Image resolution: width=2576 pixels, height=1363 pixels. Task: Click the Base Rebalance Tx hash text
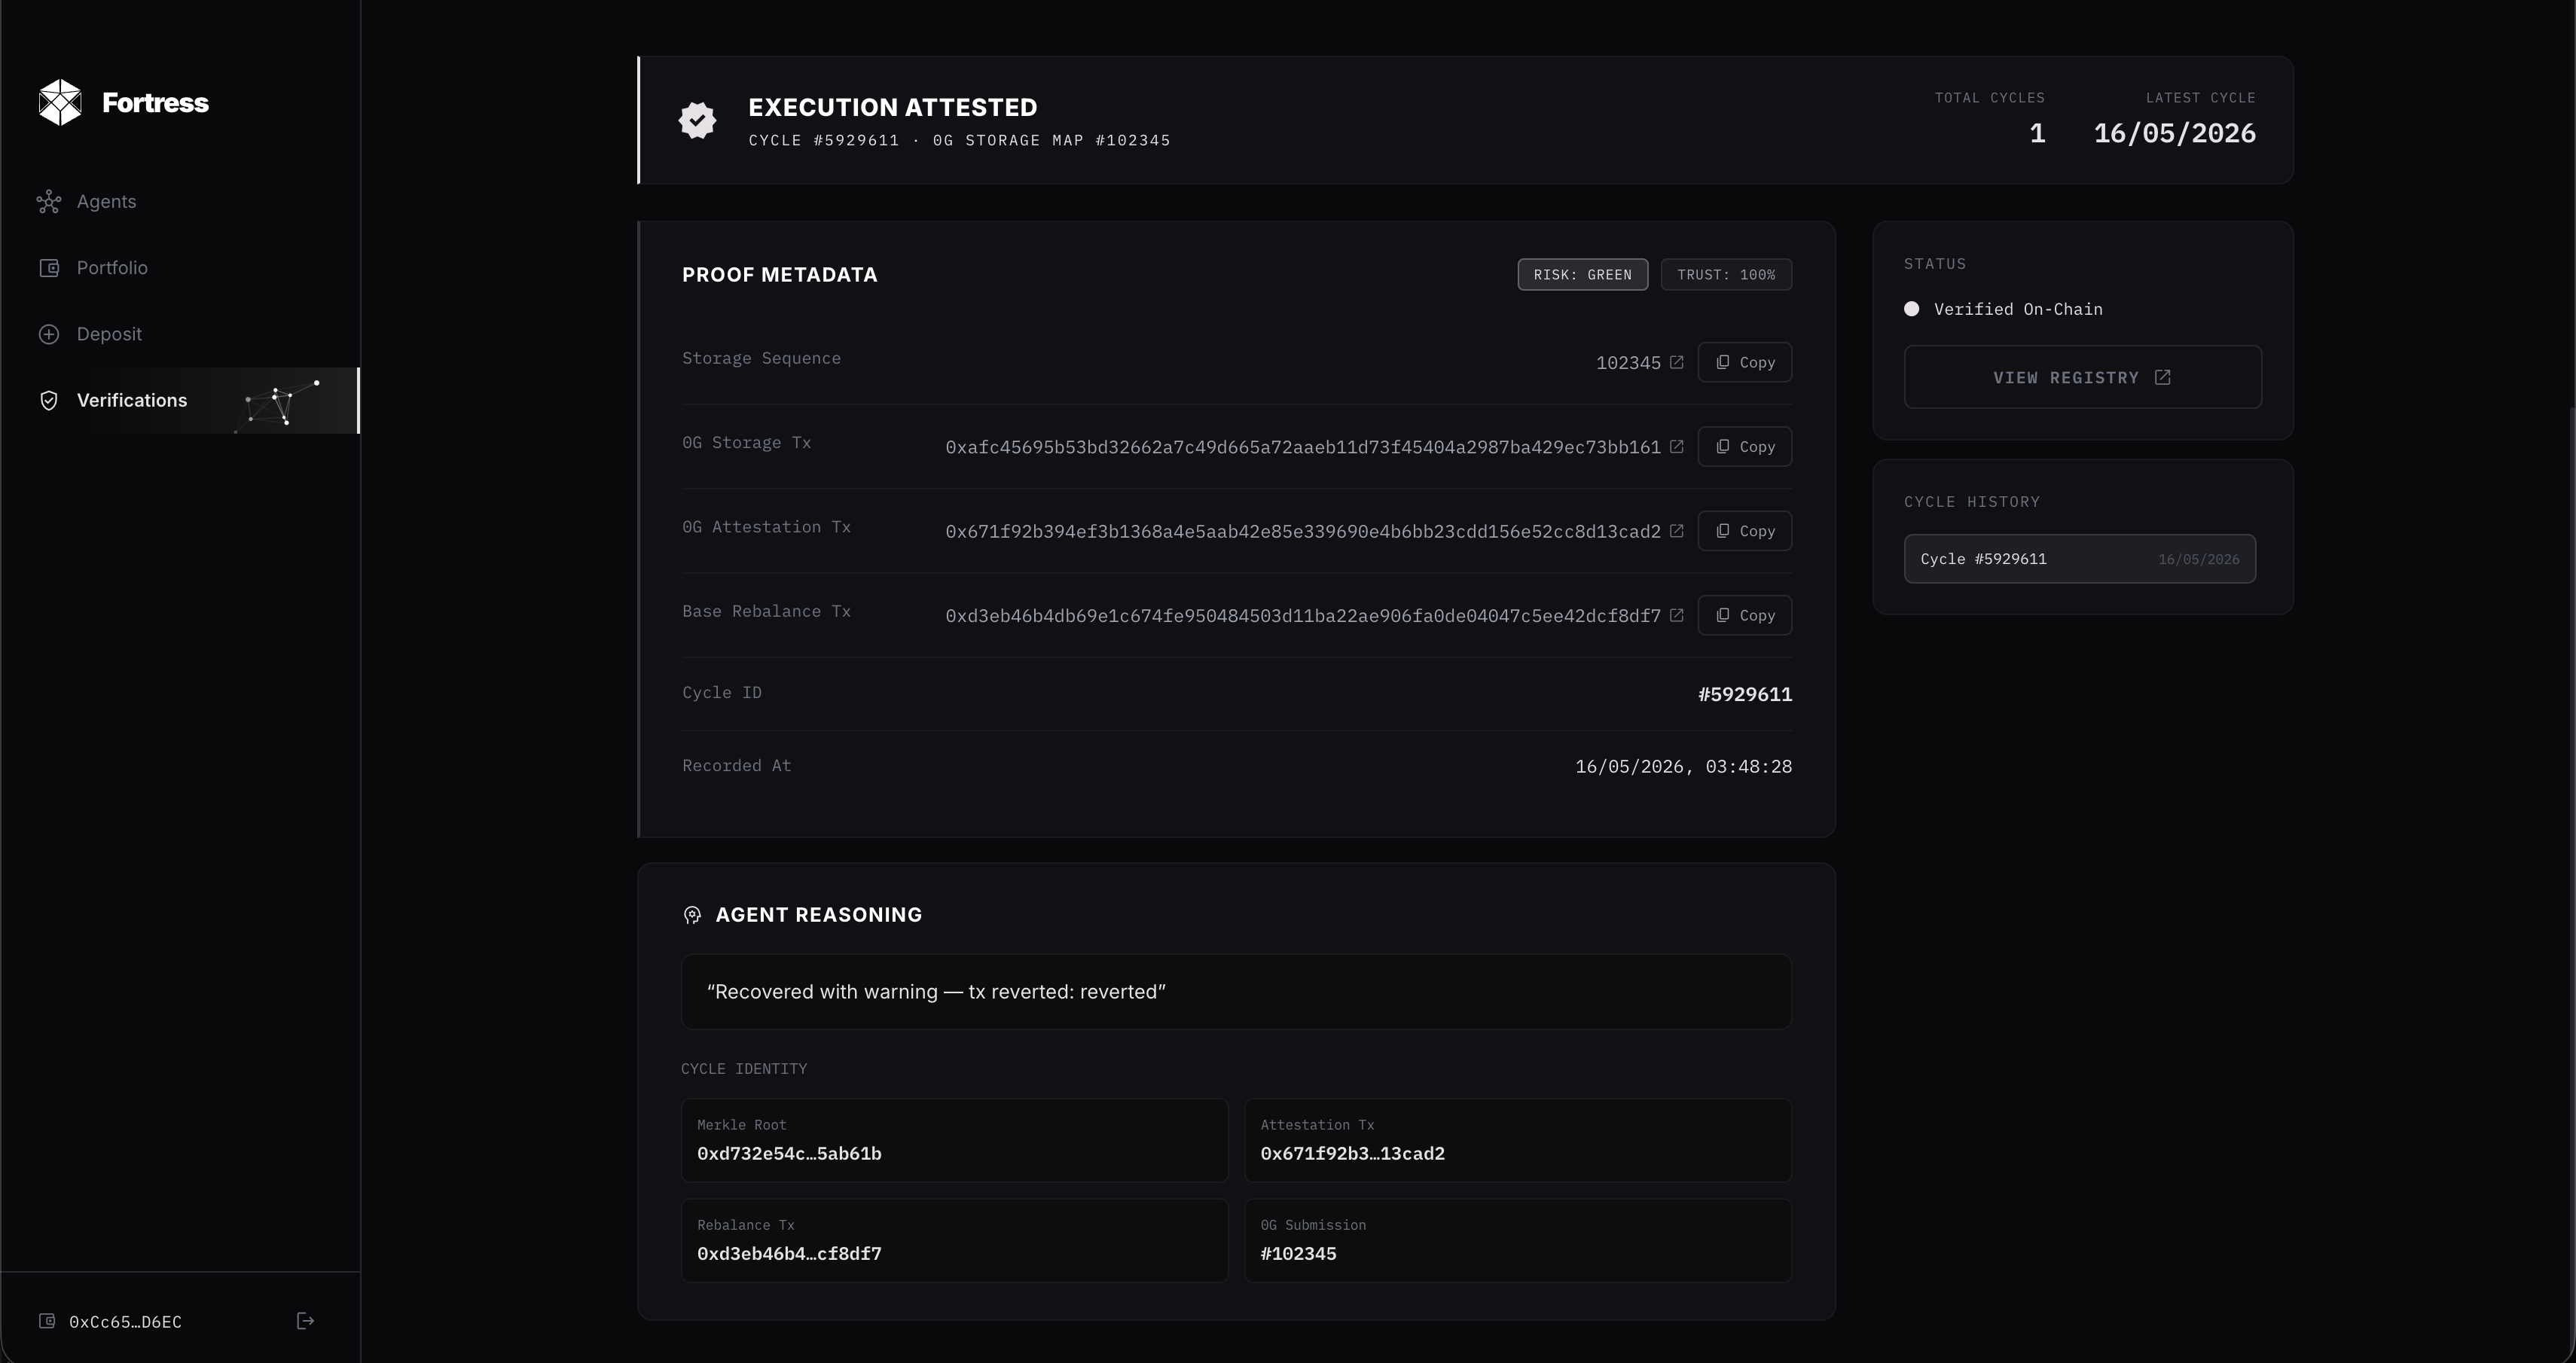tap(1303, 616)
